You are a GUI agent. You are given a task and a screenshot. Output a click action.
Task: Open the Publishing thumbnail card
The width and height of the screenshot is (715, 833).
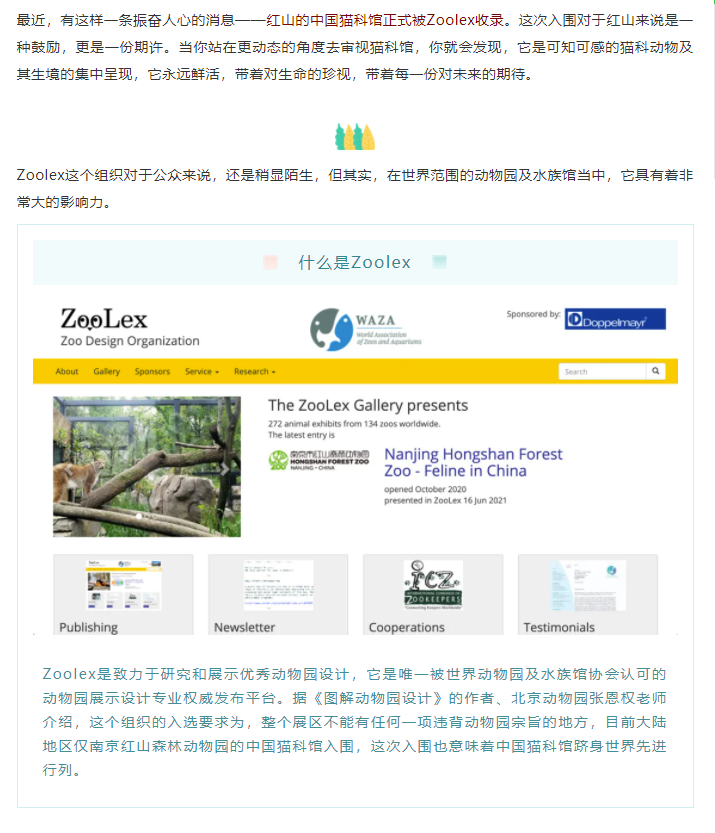pyautogui.click(x=123, y=594)
